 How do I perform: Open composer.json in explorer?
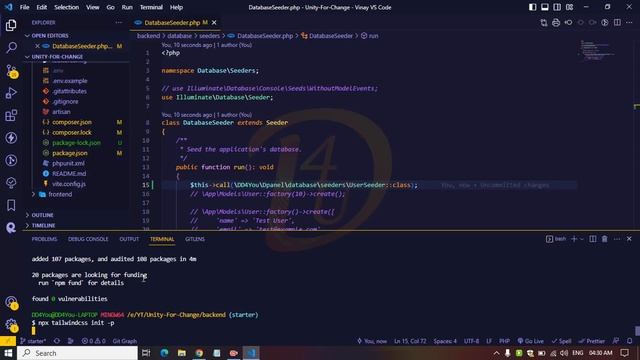(x=72, y=122)
